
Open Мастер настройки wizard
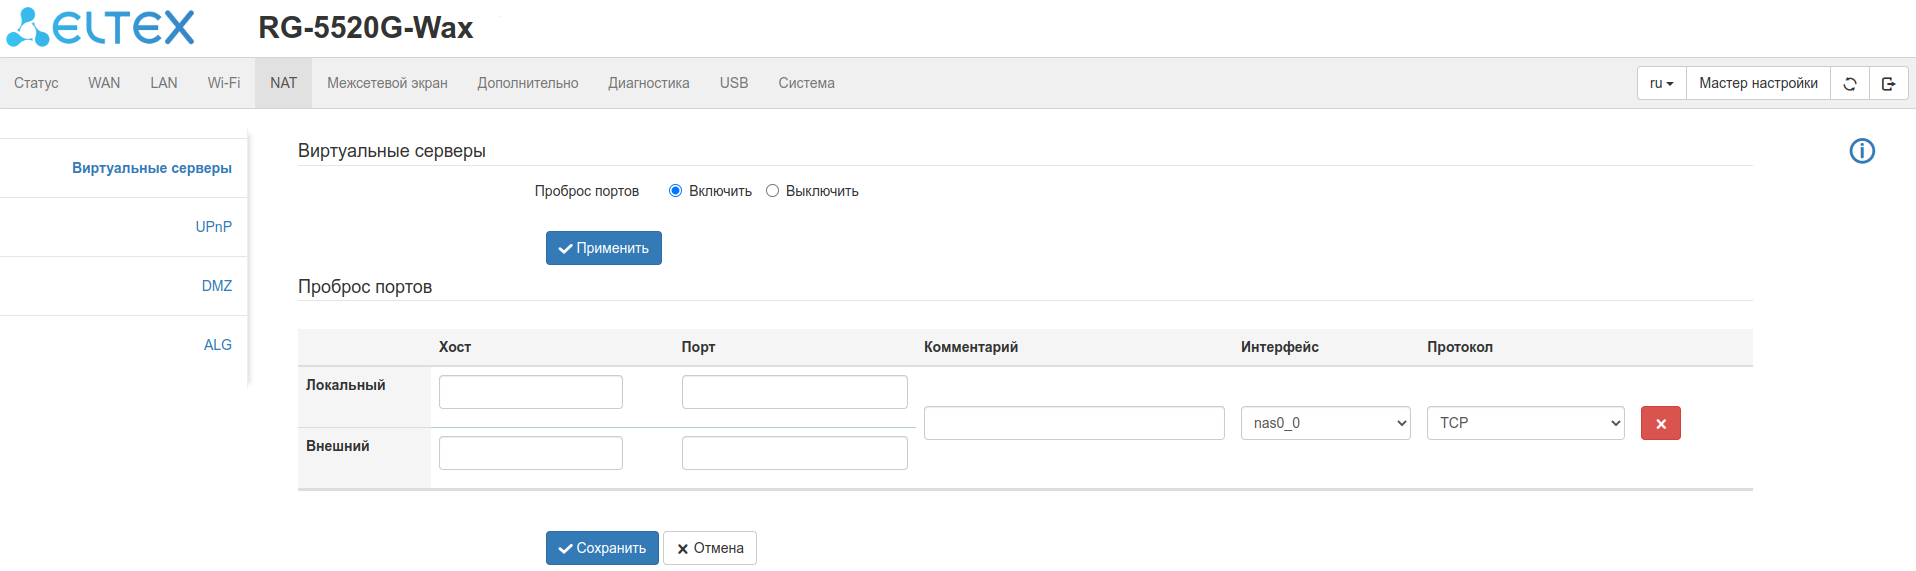1757,84
